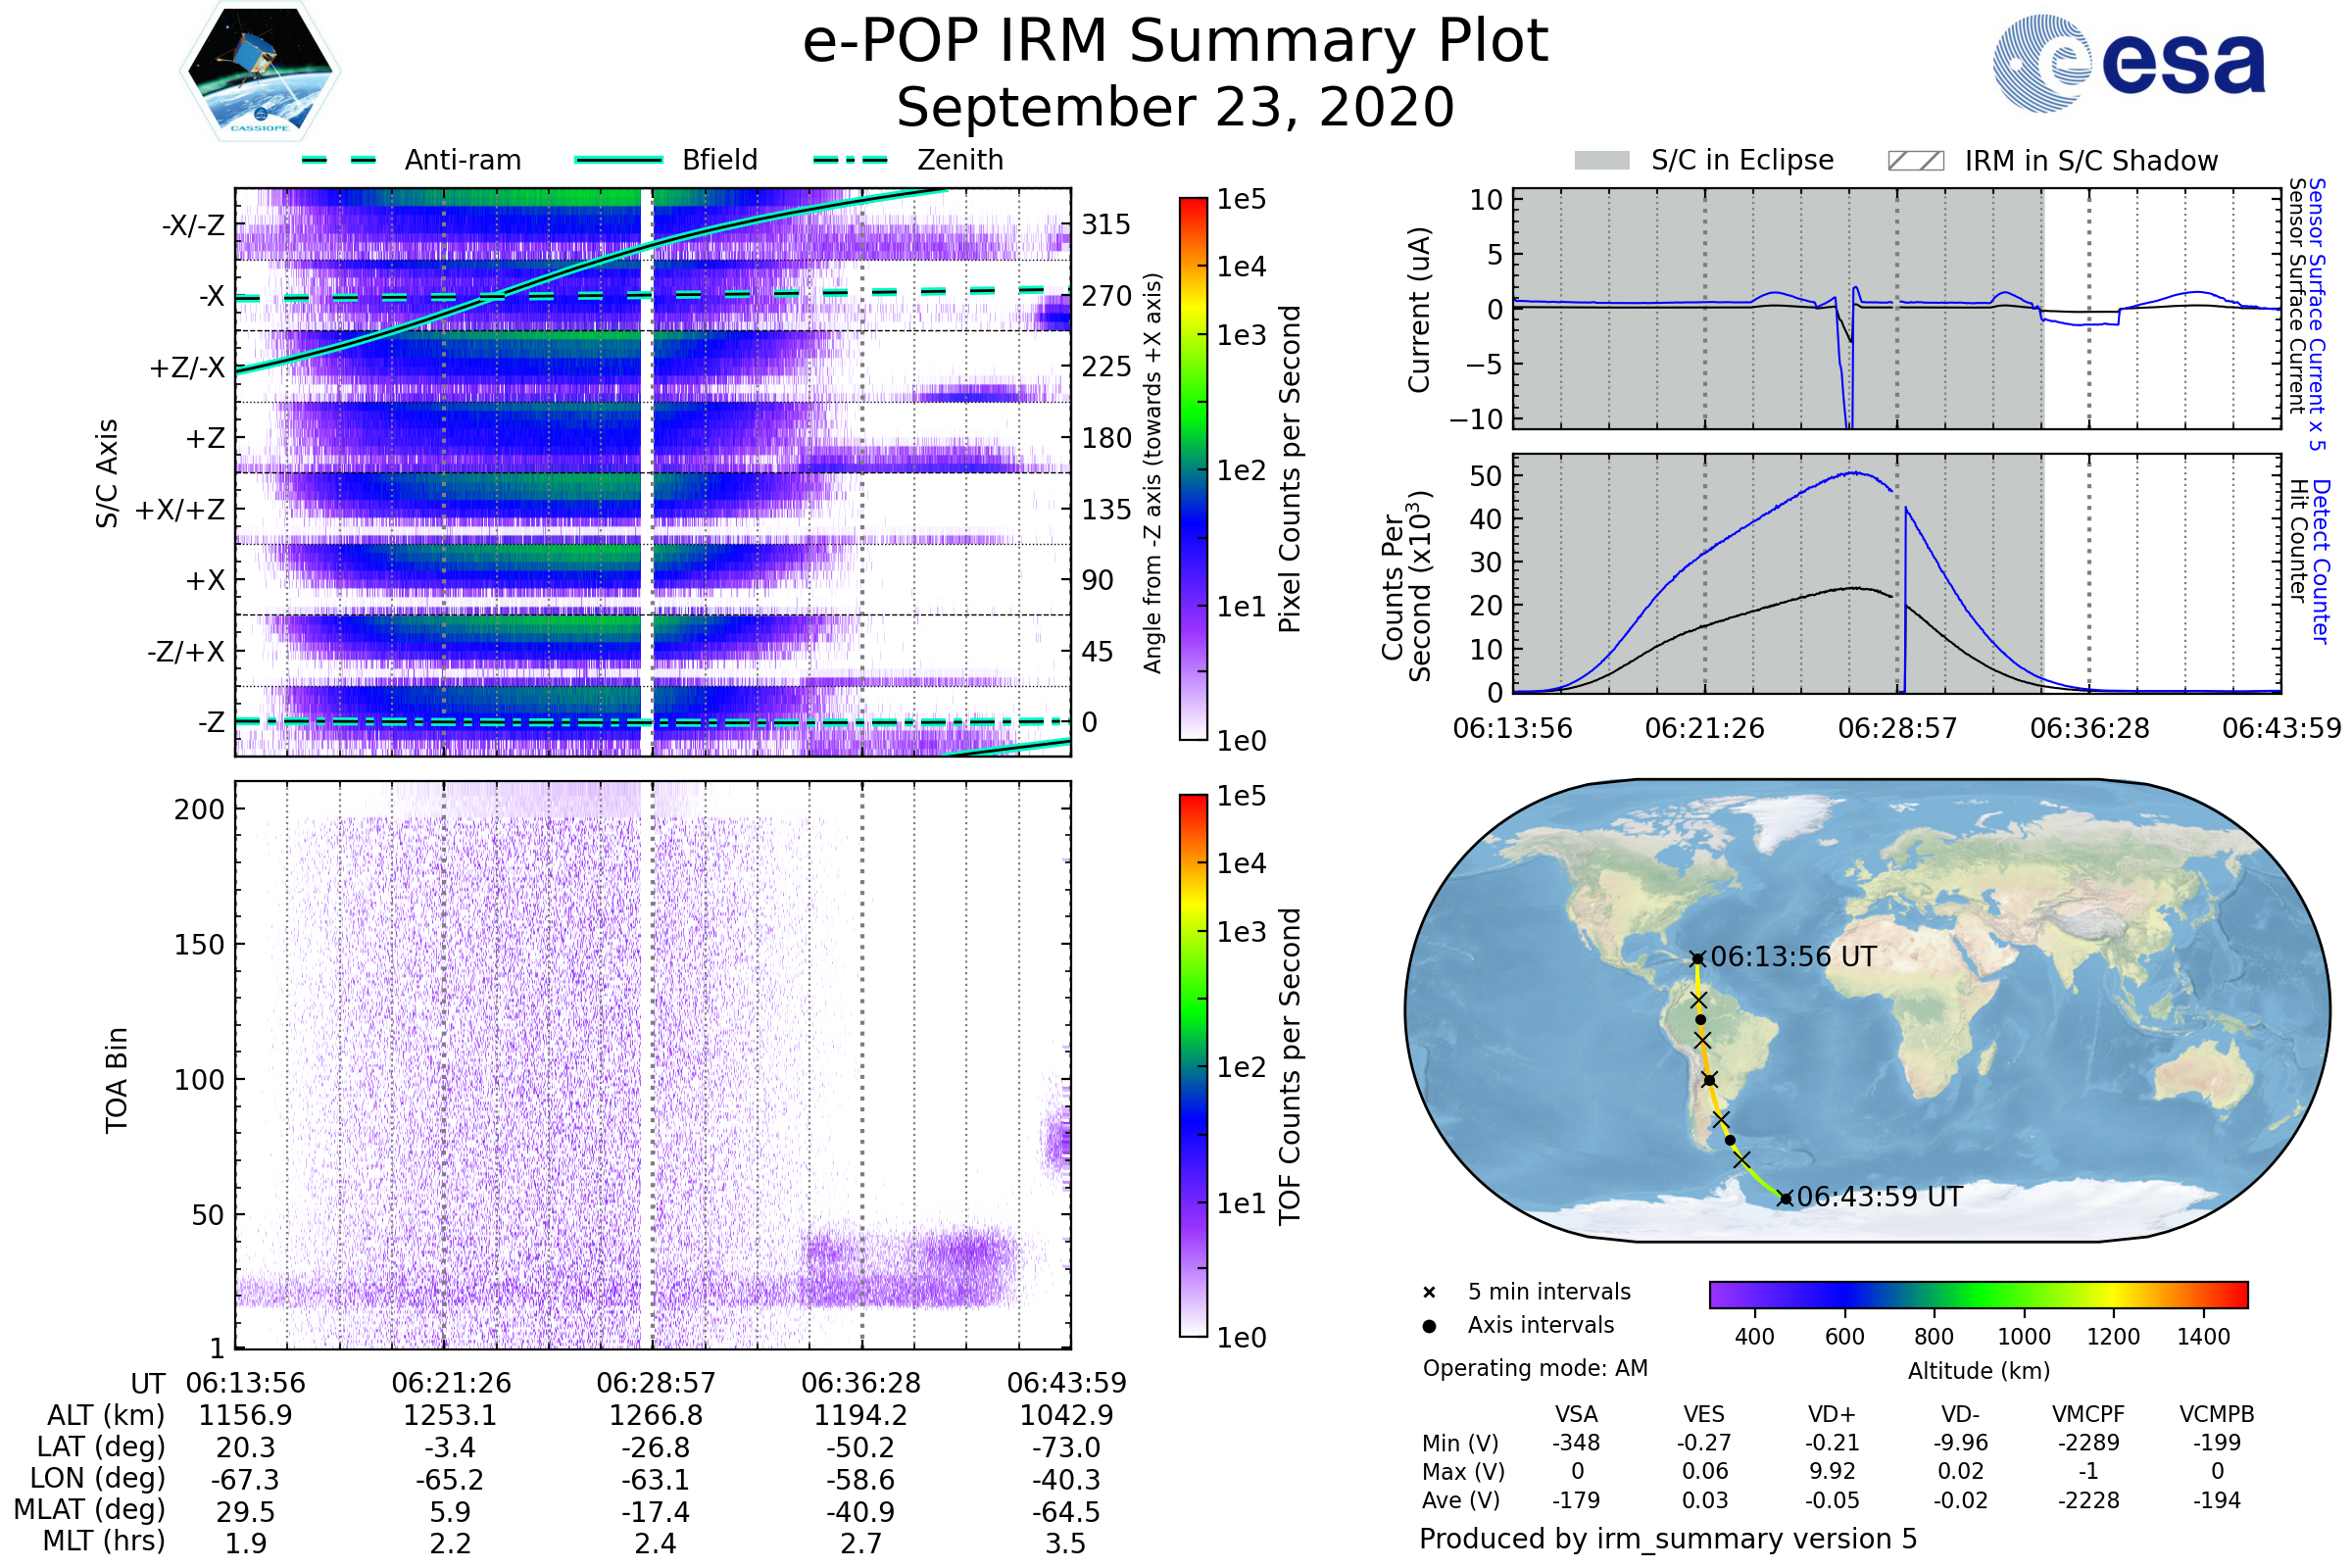The image size is (2352, 1568).
Task: Click the Pixel Counts per Second colorbar
Action: [x=1193, y=469]
